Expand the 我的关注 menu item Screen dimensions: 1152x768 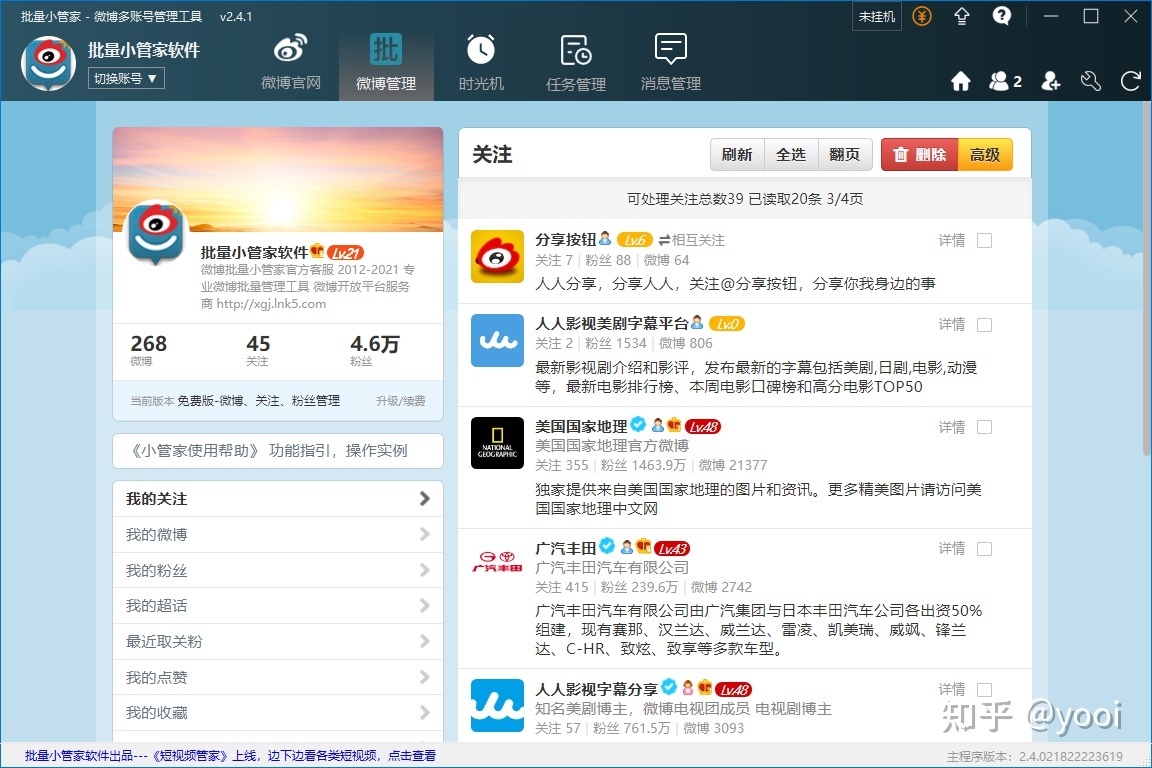coord(278,499)
